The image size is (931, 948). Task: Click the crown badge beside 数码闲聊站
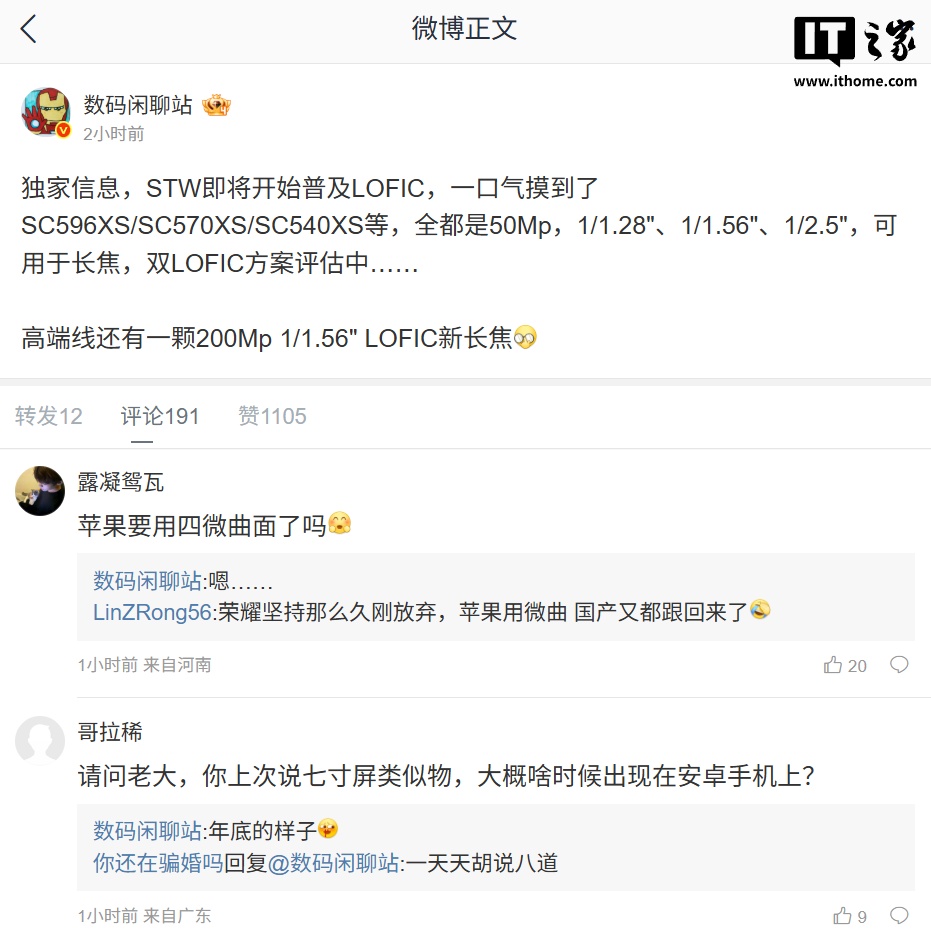click(x=216, y=104)
